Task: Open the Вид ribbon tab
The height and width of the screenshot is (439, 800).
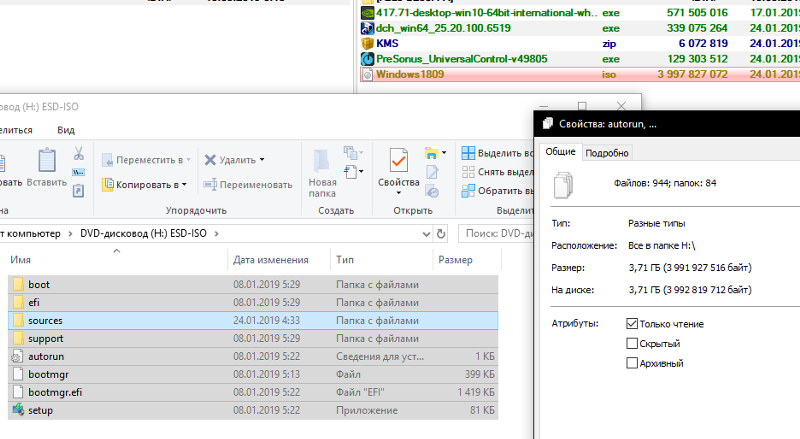Action: pos(66,130)
